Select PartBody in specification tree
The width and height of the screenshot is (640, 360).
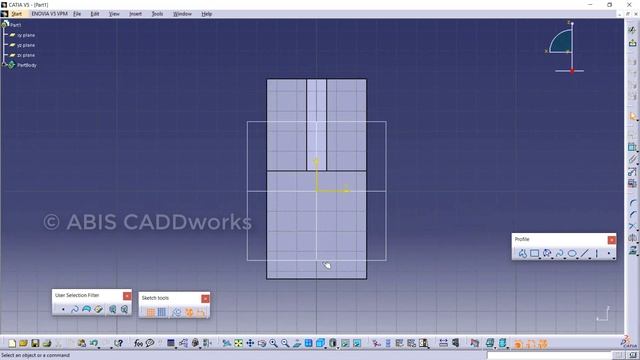coord(27,65)
